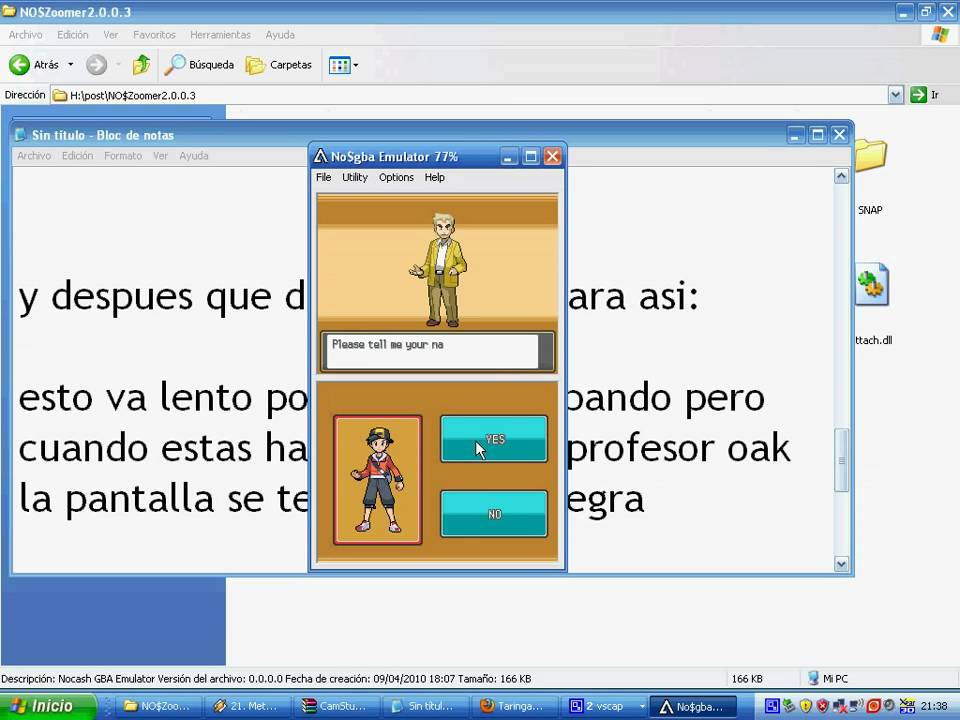Open Ayuda menu in Notepad

point(193,156)
